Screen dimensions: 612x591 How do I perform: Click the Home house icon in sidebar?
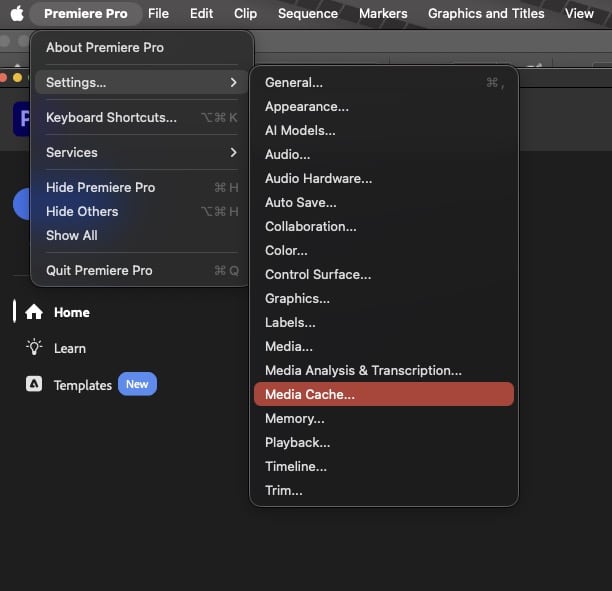[x=34, y=312]
